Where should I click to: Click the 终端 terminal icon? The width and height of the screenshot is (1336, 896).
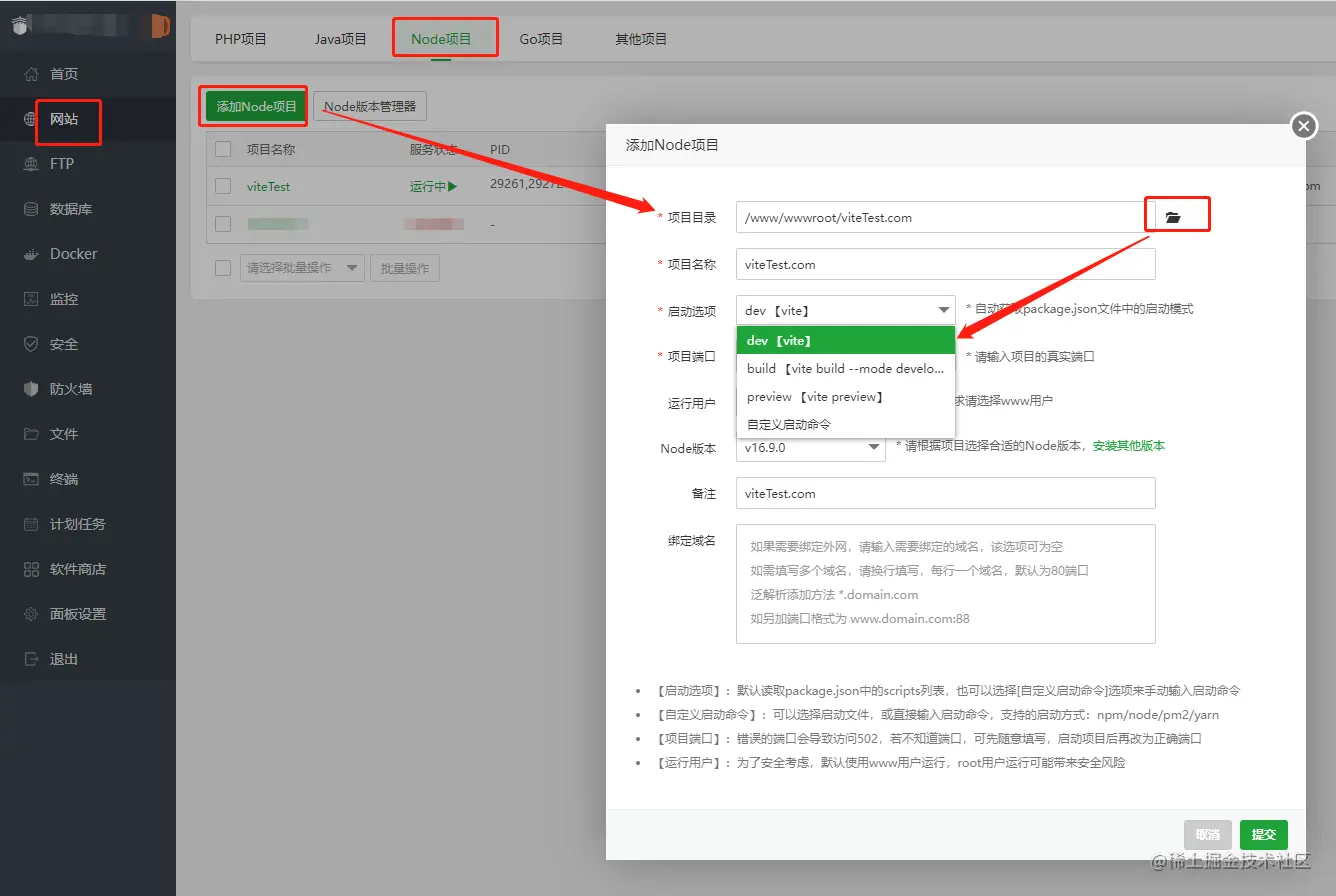pyautogui.click(x=31, y=479)
